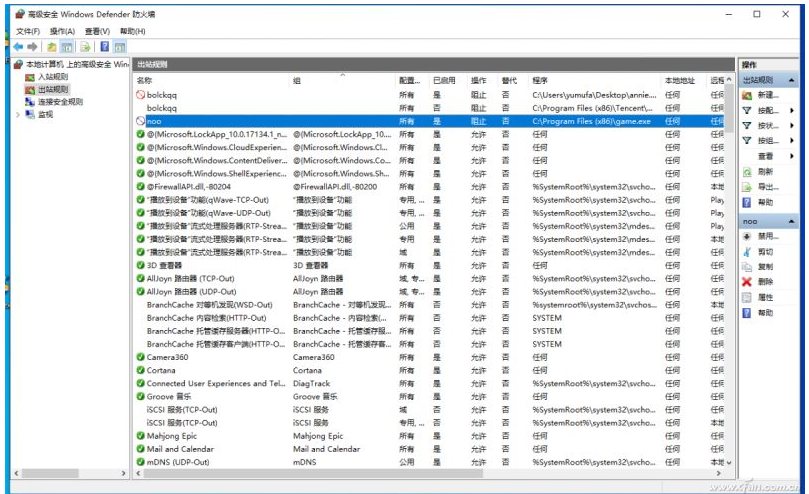Screen dimensions: 809x494
Task: Select AllJoyn 路由器 (UDP-Out) rule
Action: tap(429, 292)
